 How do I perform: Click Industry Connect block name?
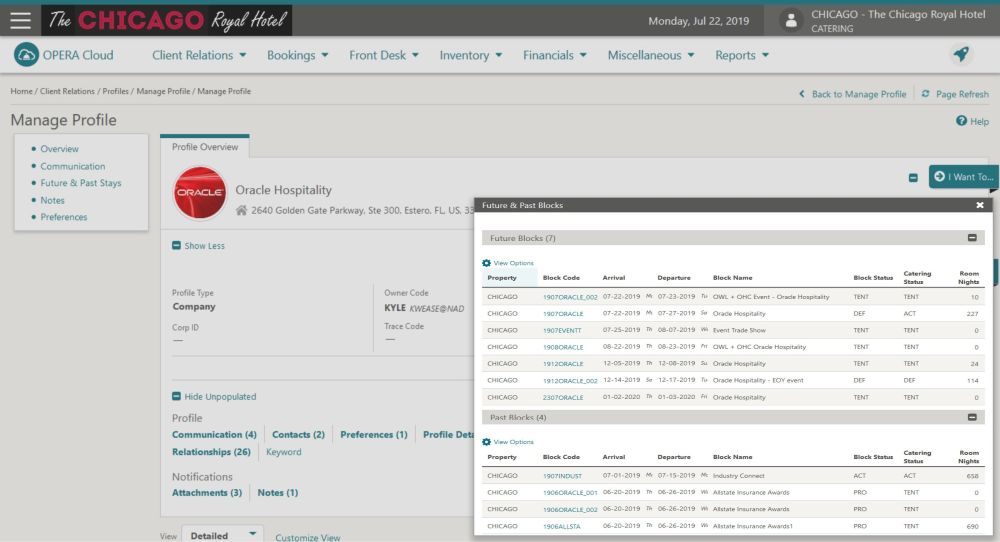point(738,476)
